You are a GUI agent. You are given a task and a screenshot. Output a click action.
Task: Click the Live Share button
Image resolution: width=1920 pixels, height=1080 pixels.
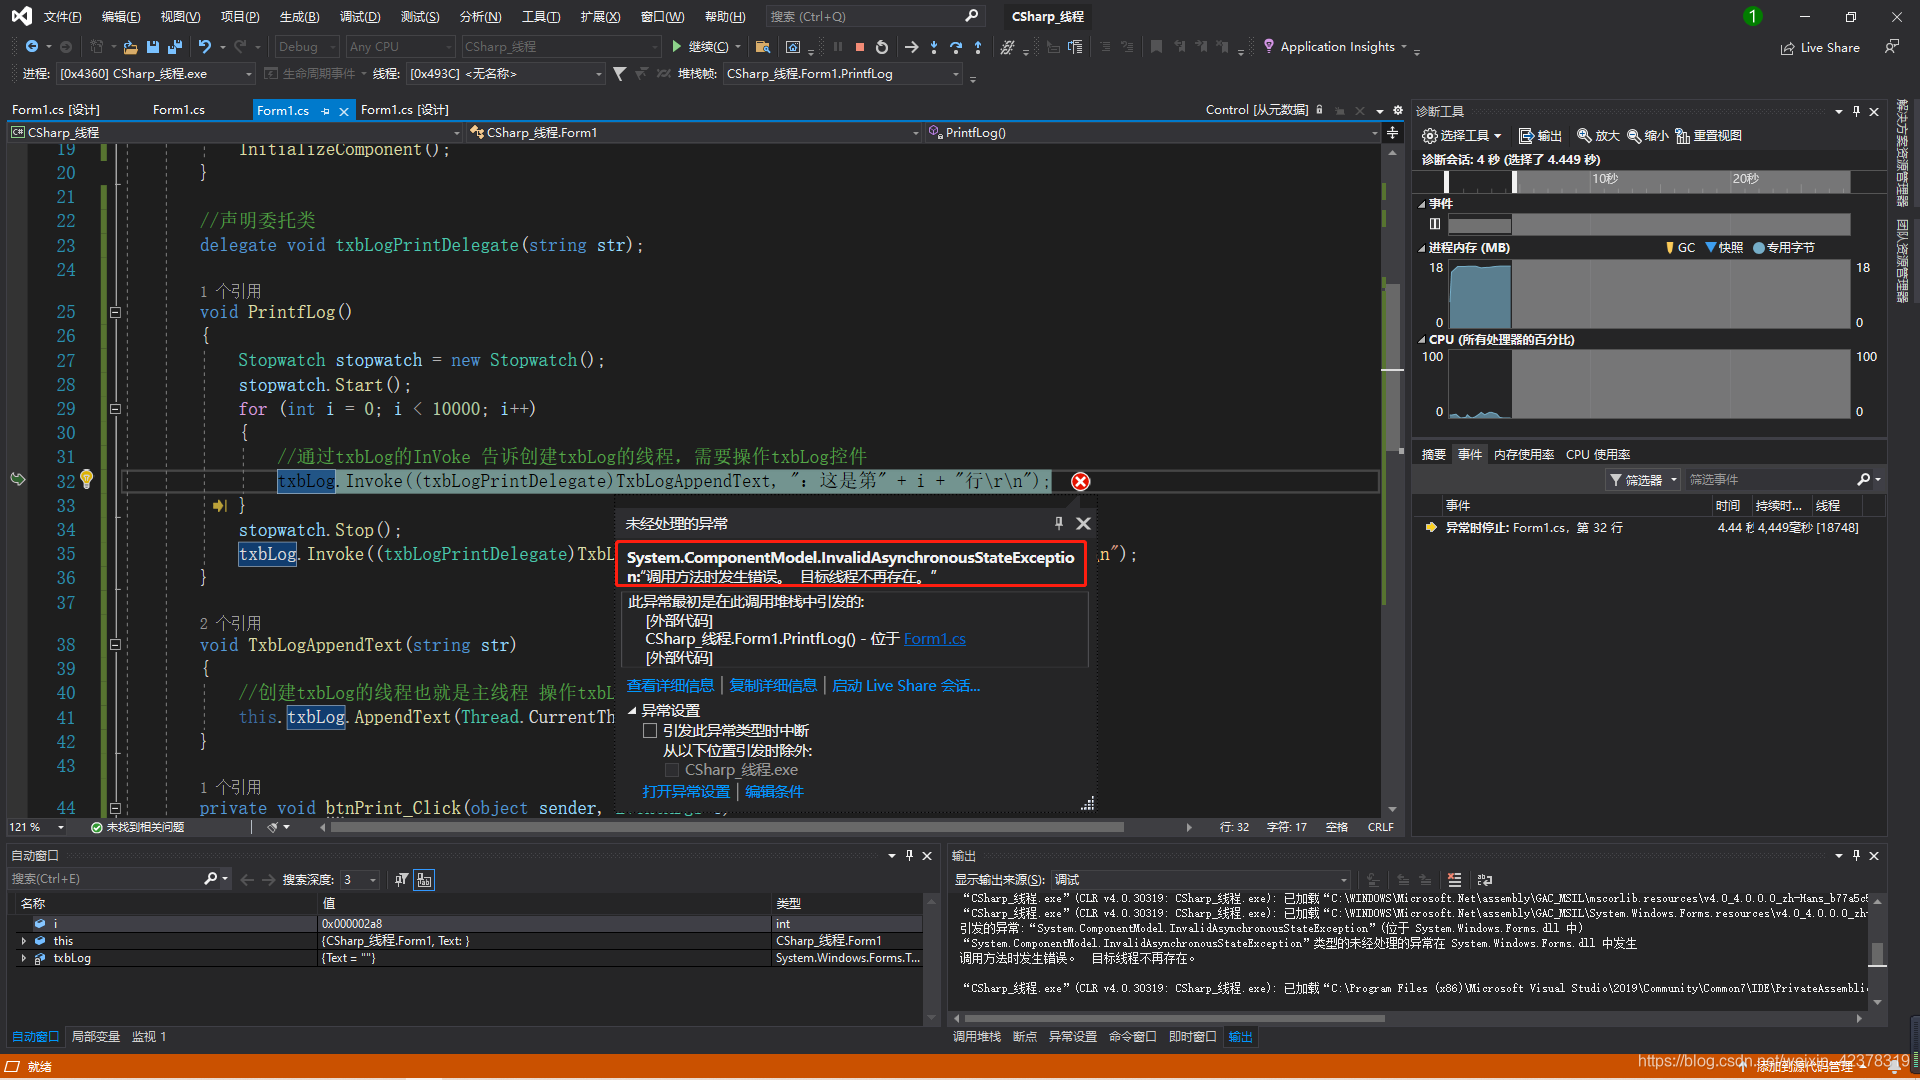(1820, 47)
